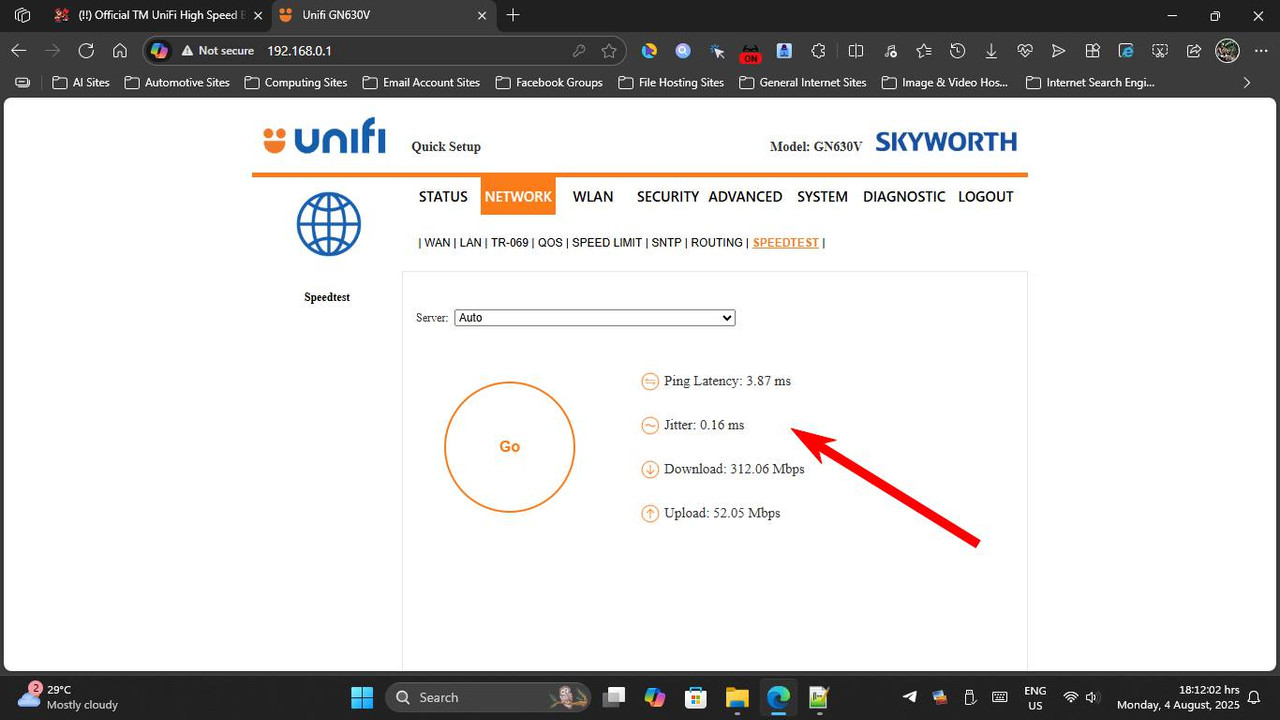Expand the bookmarks bar overflow chevron
This screenshot has height=720, width=1280.
point(1247,83)
